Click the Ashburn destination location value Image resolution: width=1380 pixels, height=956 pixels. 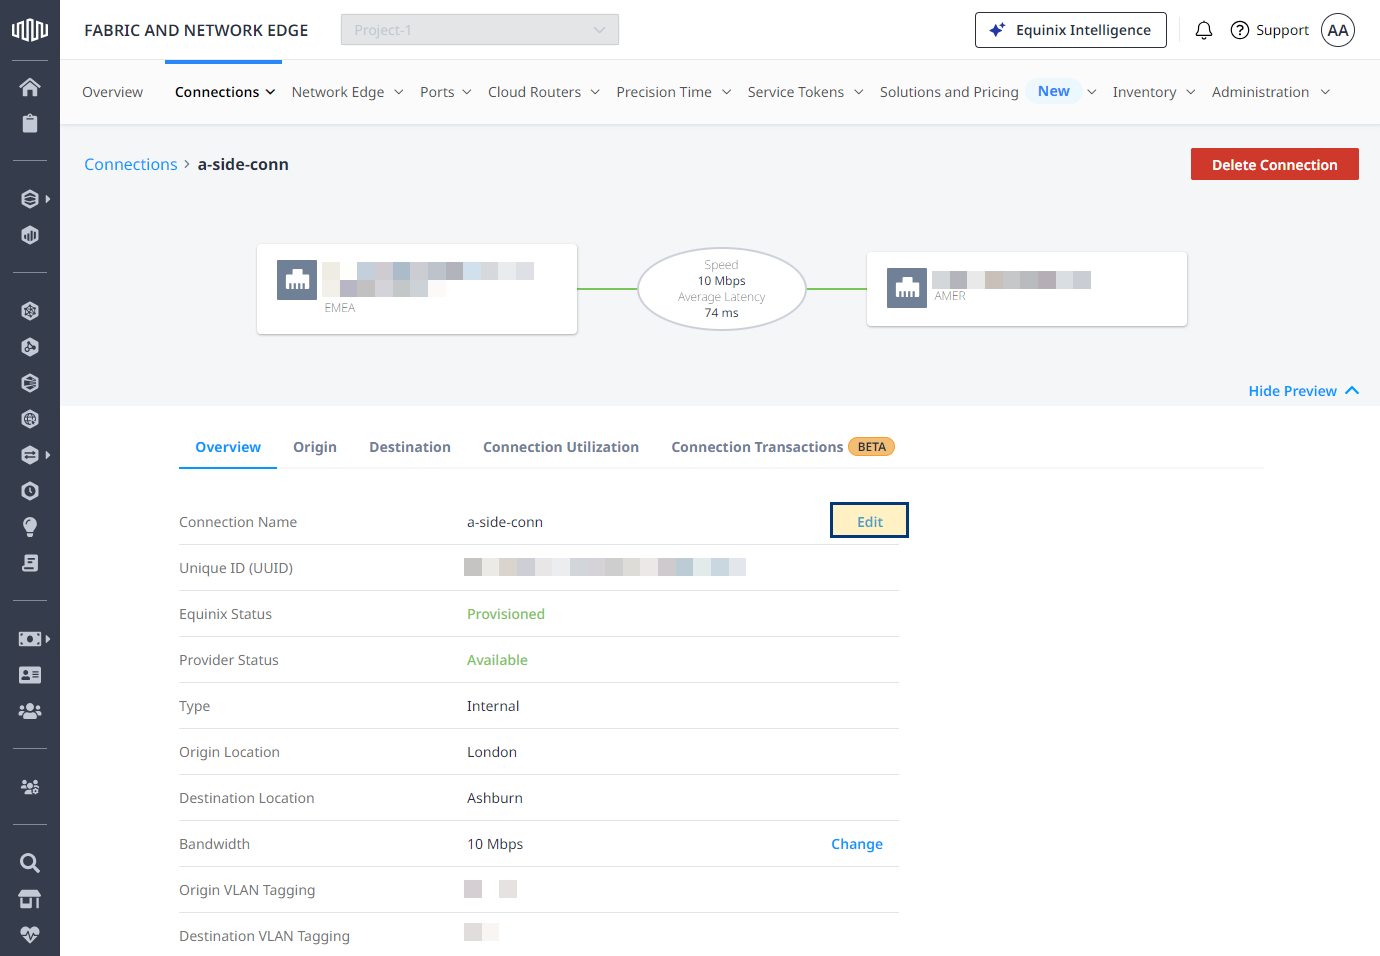[495, 798]
